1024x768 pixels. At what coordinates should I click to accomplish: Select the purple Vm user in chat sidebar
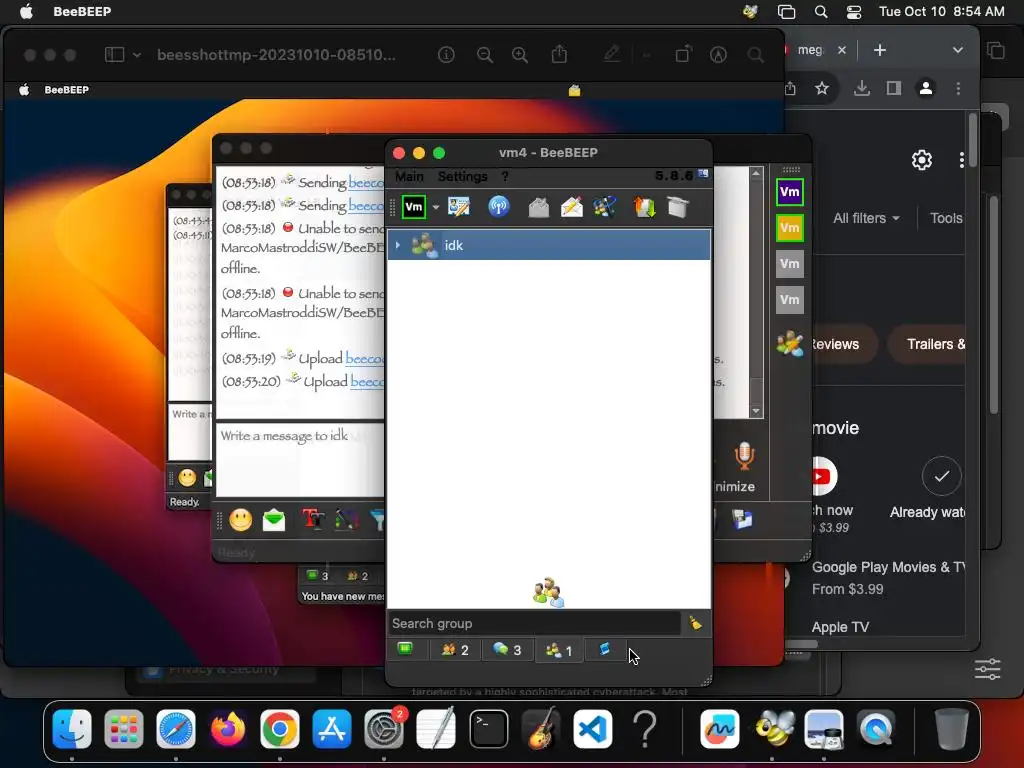[790, 192]
